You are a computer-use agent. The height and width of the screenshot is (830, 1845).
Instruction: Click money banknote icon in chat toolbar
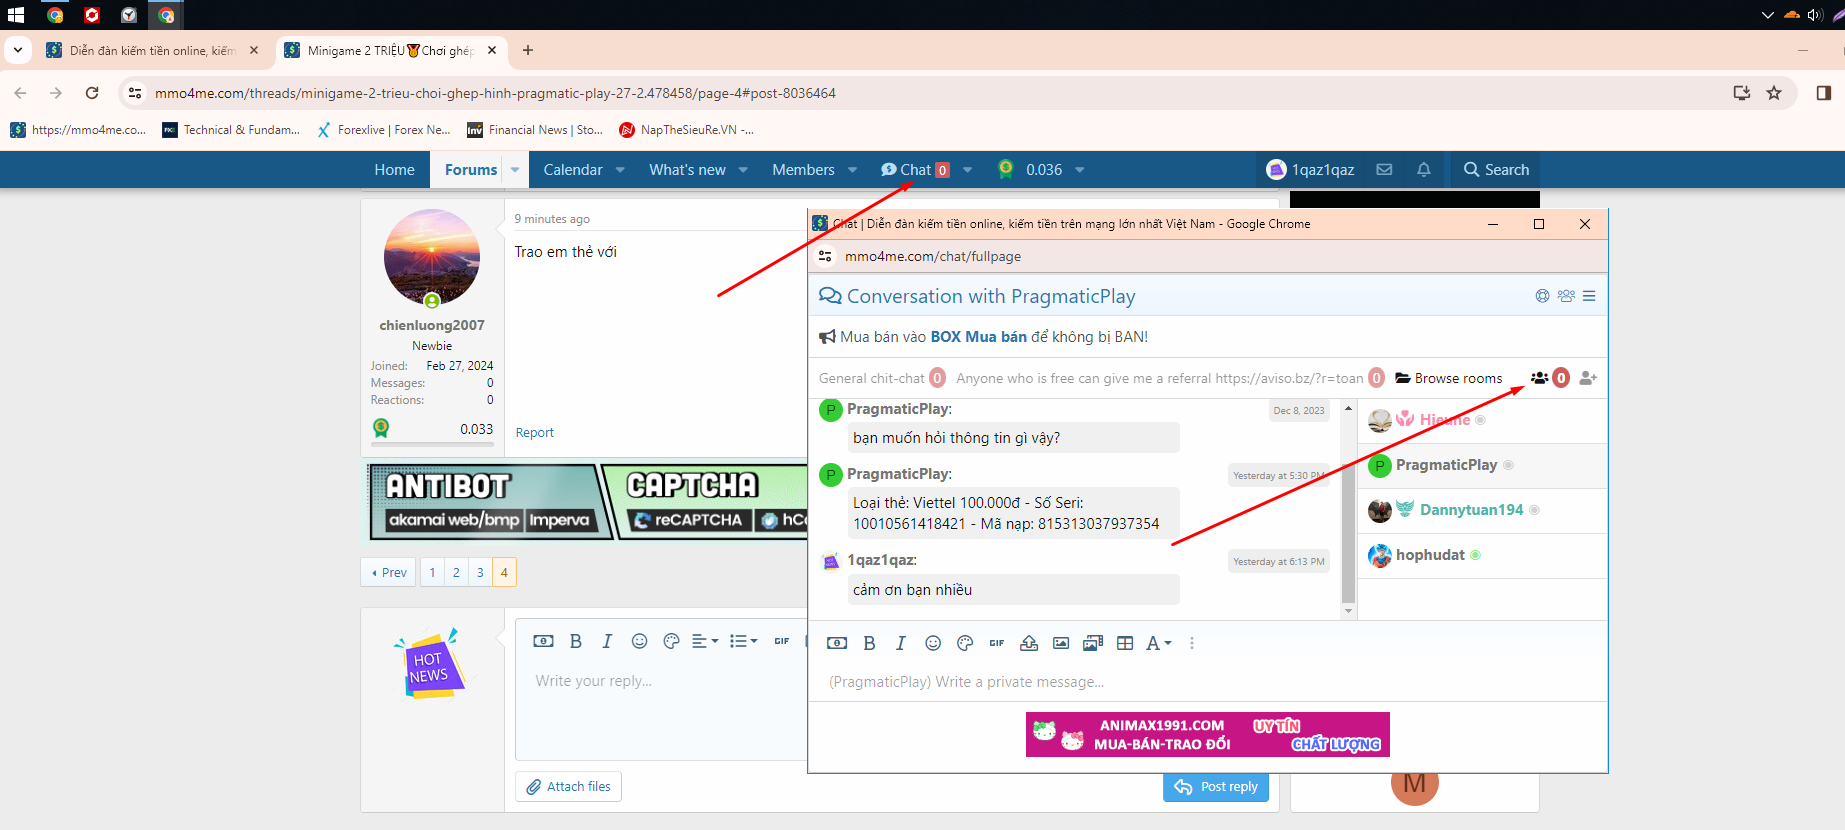click(x=837, y=643)
